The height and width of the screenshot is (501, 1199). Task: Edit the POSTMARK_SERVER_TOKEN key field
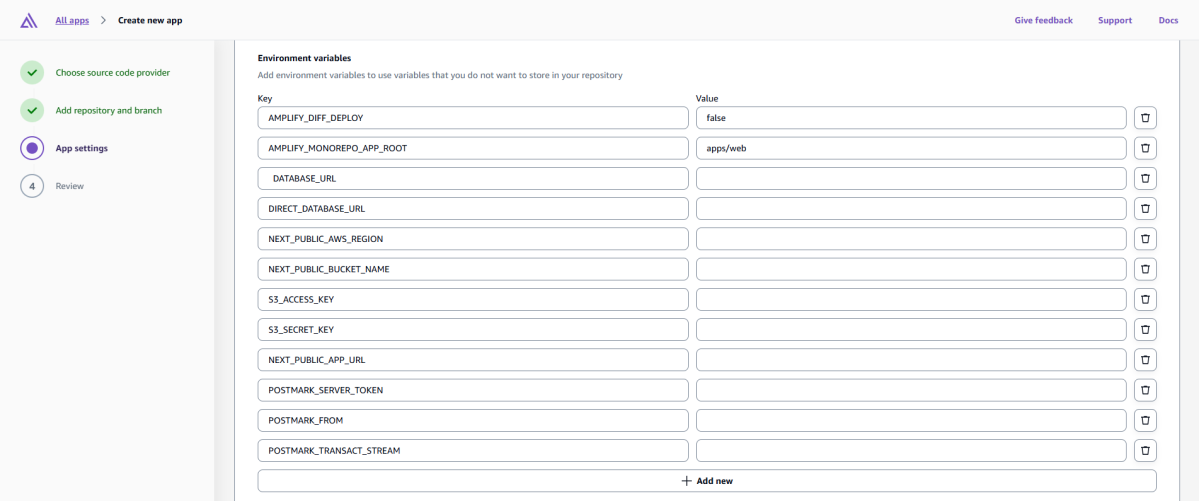click(x=473, y=390)
